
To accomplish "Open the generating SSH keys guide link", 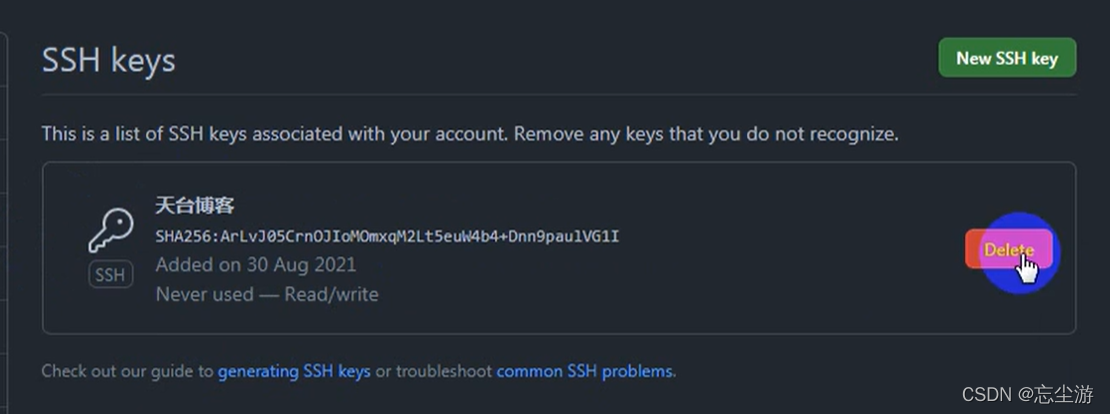I will click(x=294, y=371).
